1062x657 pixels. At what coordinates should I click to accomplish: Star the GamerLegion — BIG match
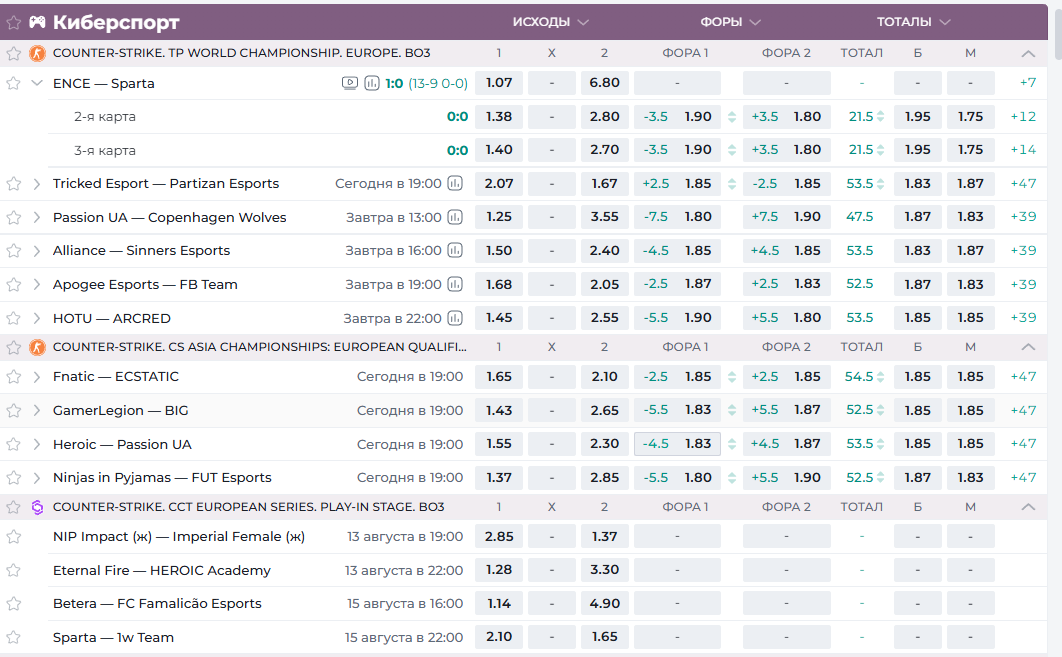14,410
